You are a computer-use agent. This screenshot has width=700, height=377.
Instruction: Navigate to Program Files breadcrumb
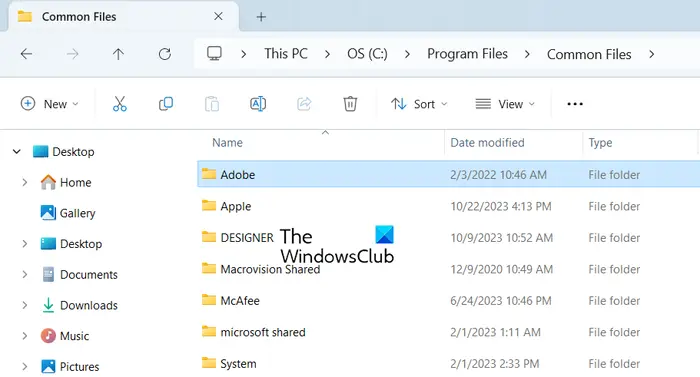[x=467, y=54]
